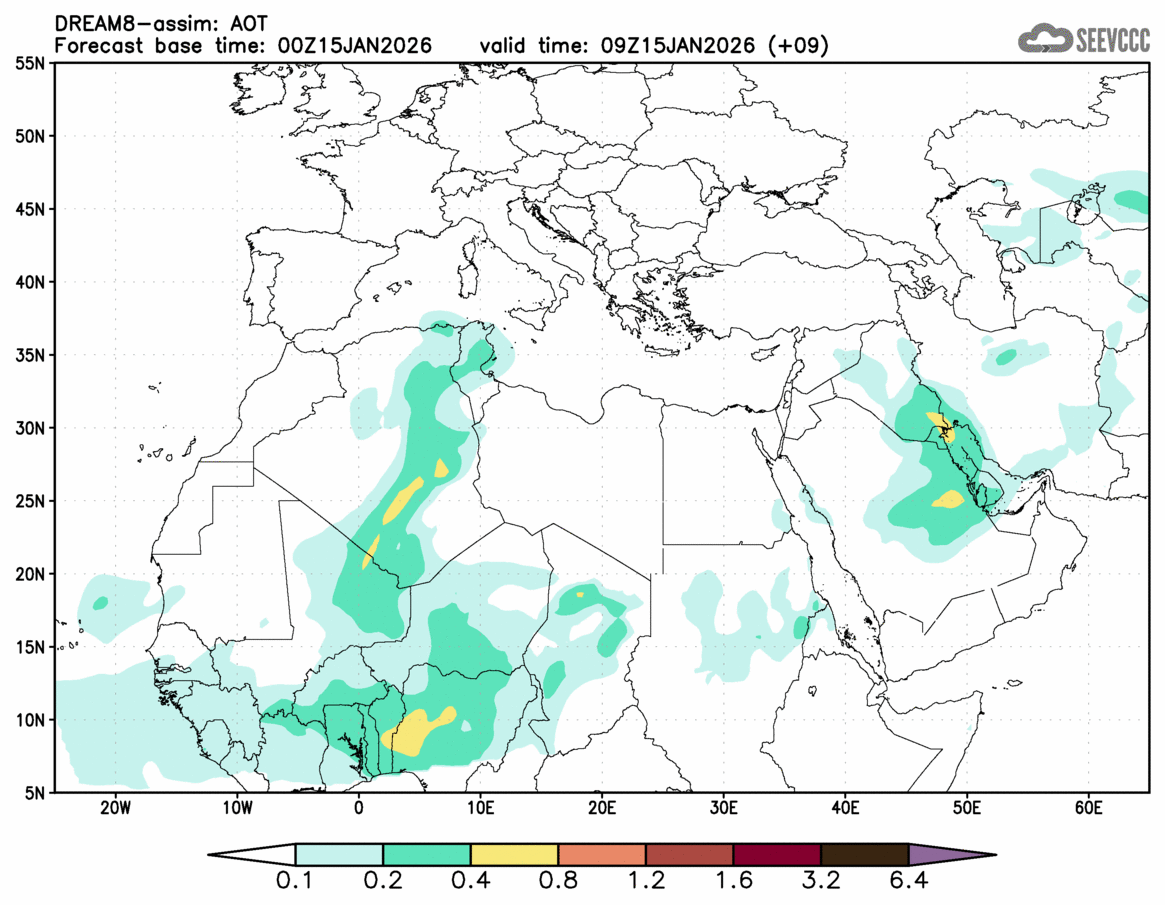Click the 6.4 value on colorbar
1165x905 pixels.
coord(908,882)
